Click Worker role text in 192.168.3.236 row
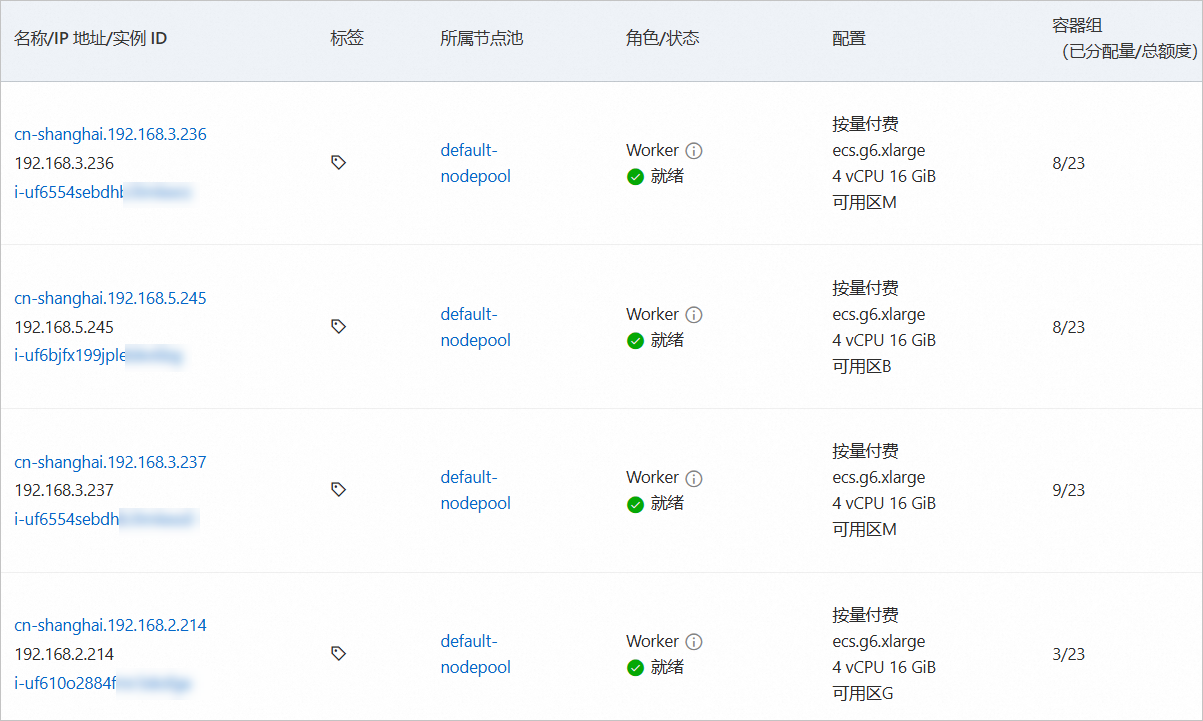Screen dimensions: 1203x721 click(653, 150)
